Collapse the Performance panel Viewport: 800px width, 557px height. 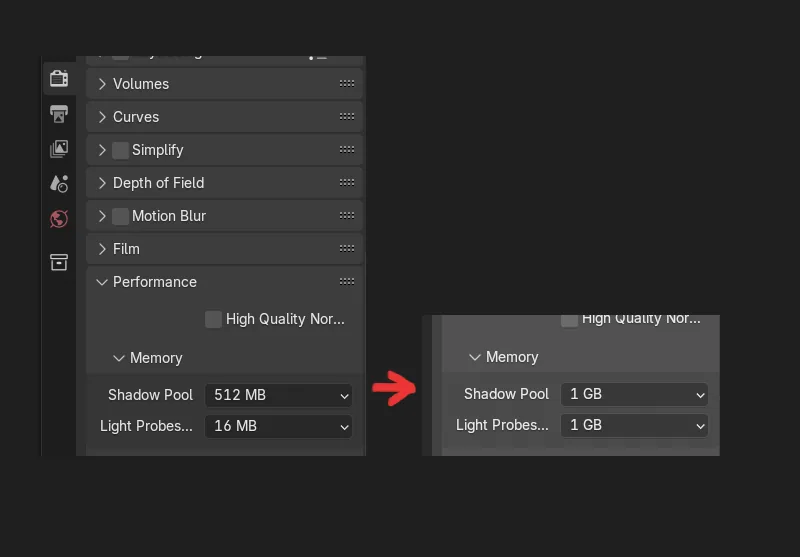click(102, 282)
